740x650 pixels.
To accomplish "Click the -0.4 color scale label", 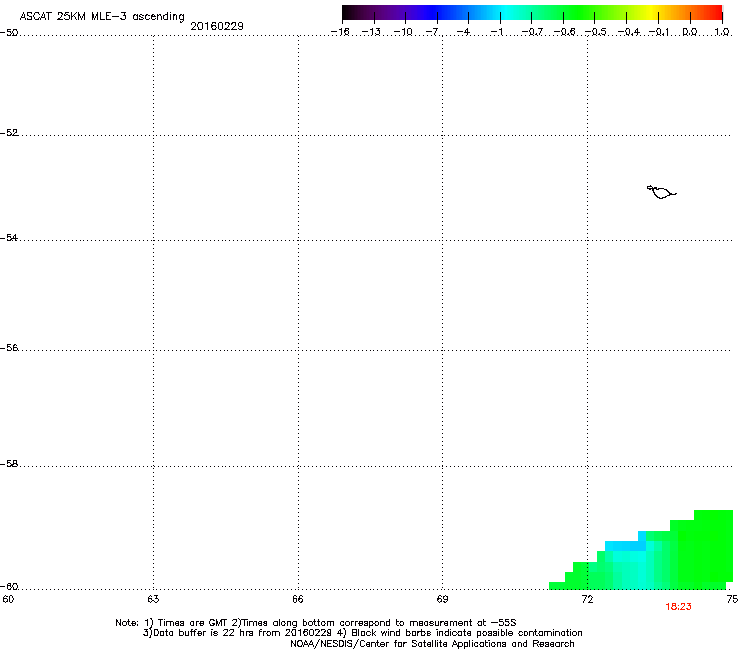I will 629,32.
